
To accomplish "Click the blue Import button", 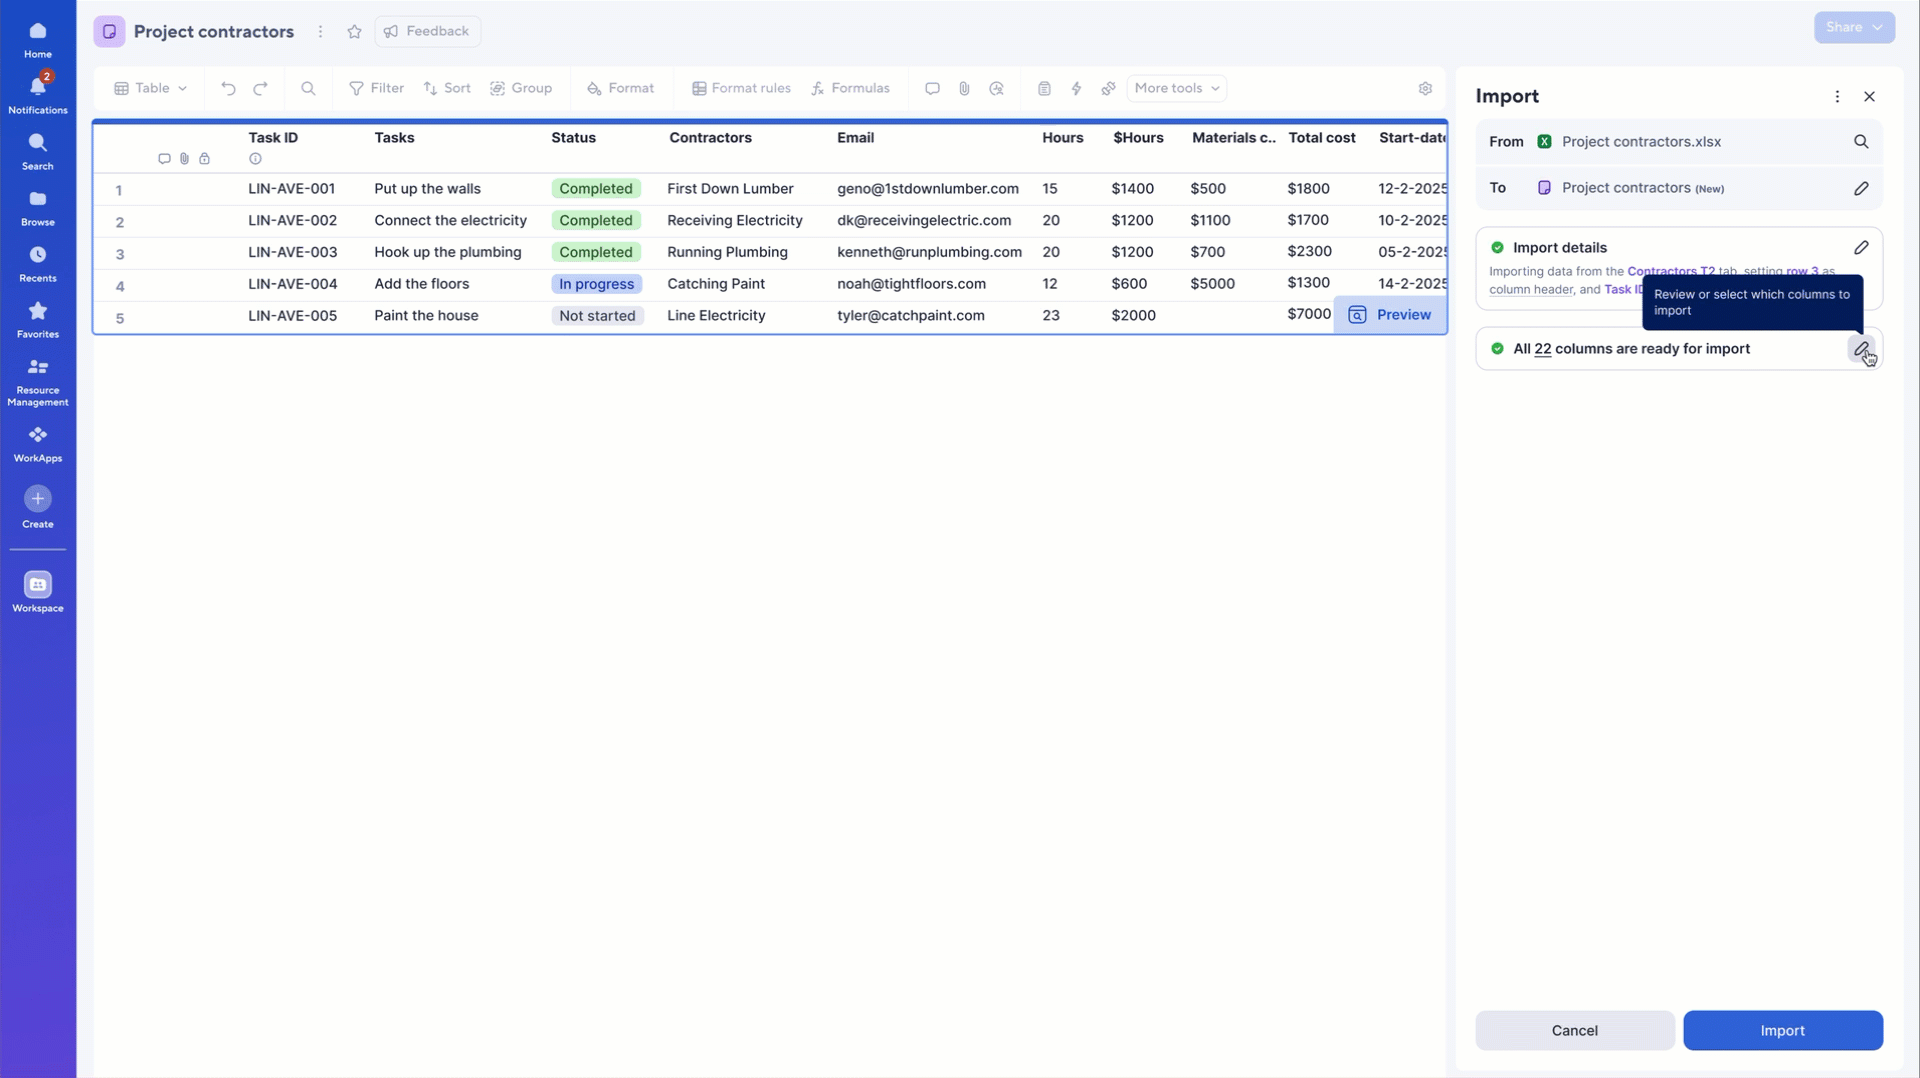I will [x=1782, y=1030].
